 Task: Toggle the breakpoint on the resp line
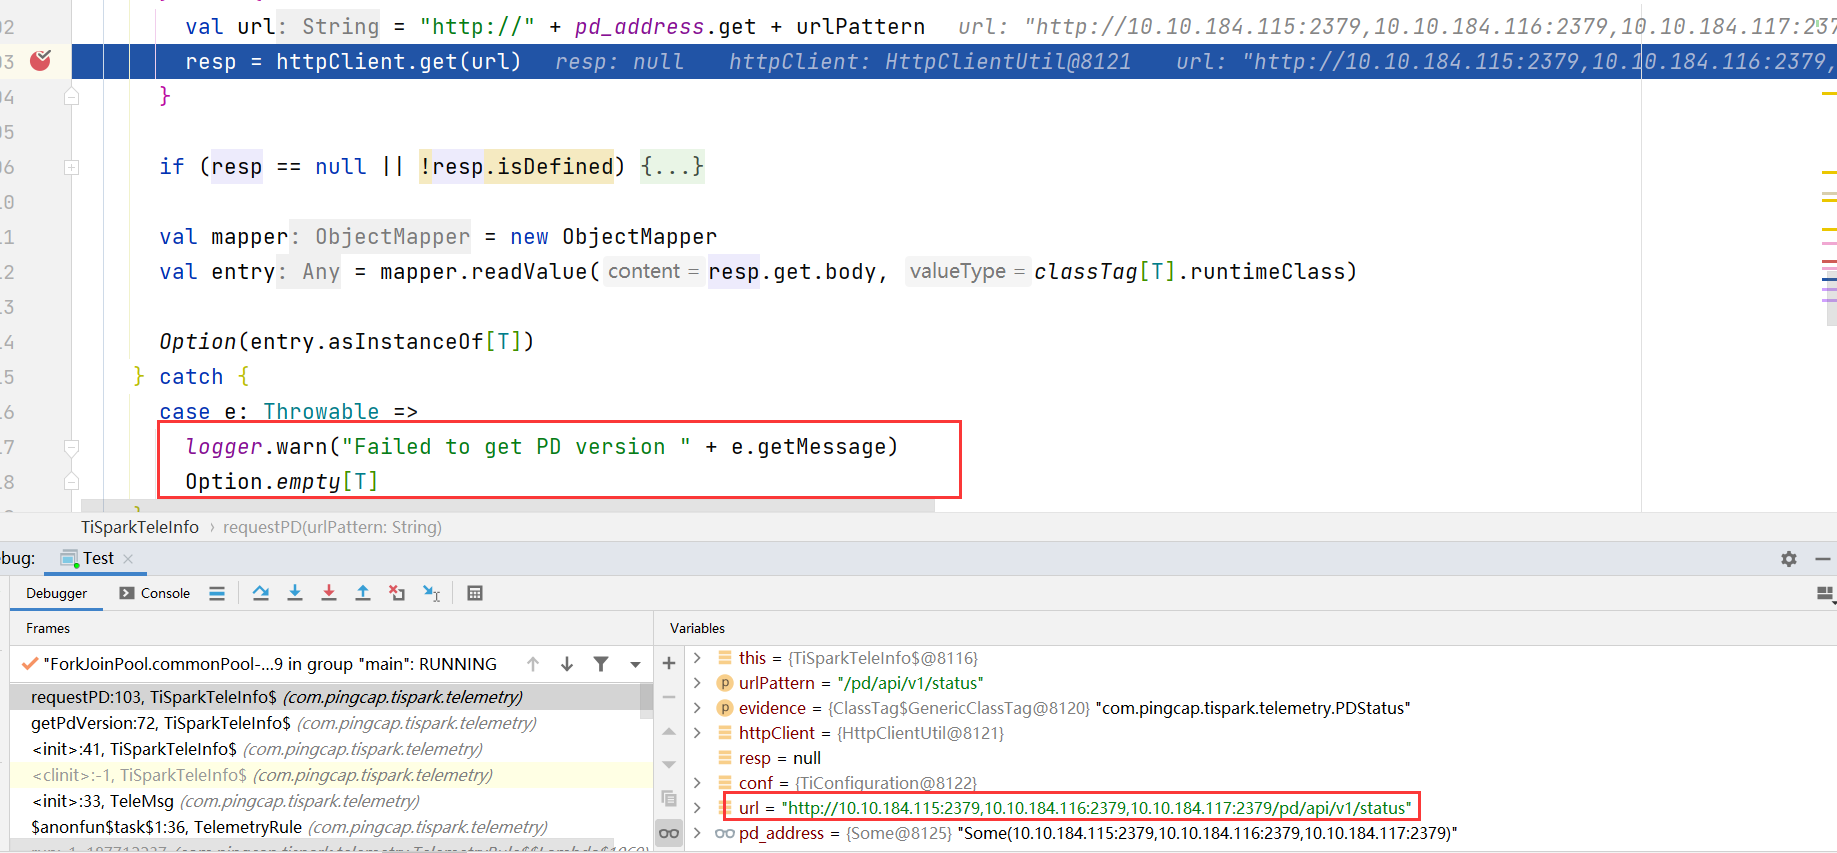(41, 61)
